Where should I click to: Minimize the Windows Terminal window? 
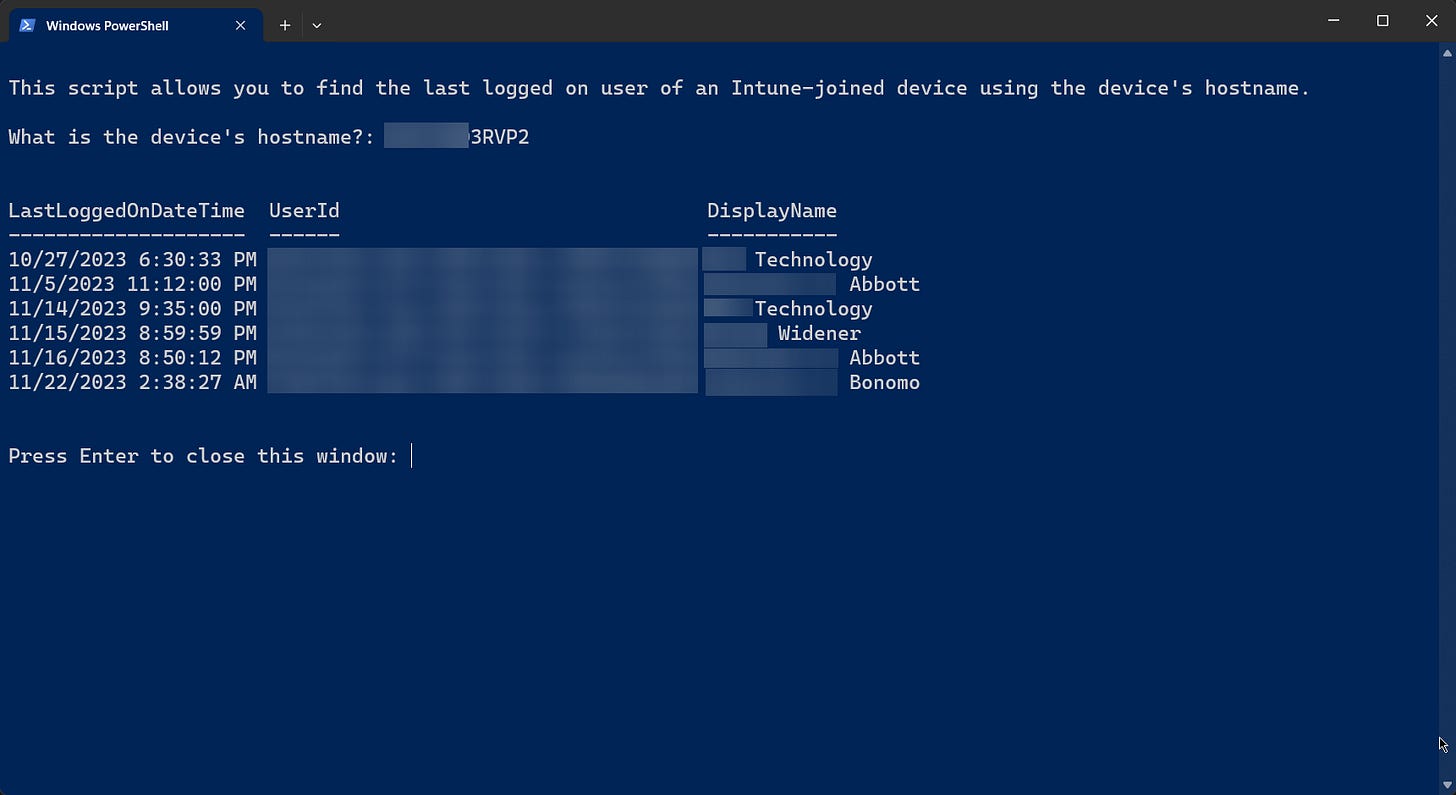pyautogui.click(x=1334, y=20)
